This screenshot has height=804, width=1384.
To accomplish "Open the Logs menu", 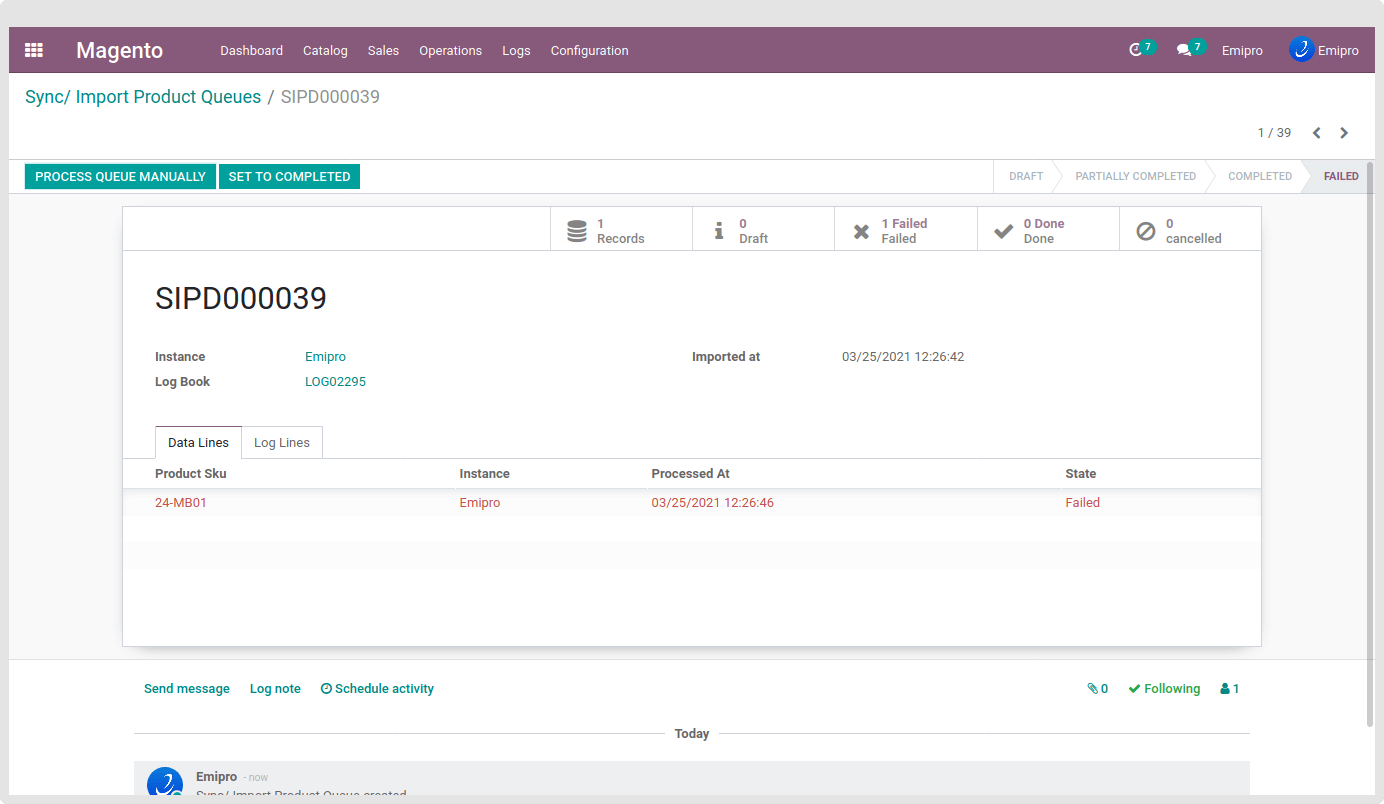I will [516, 51].
